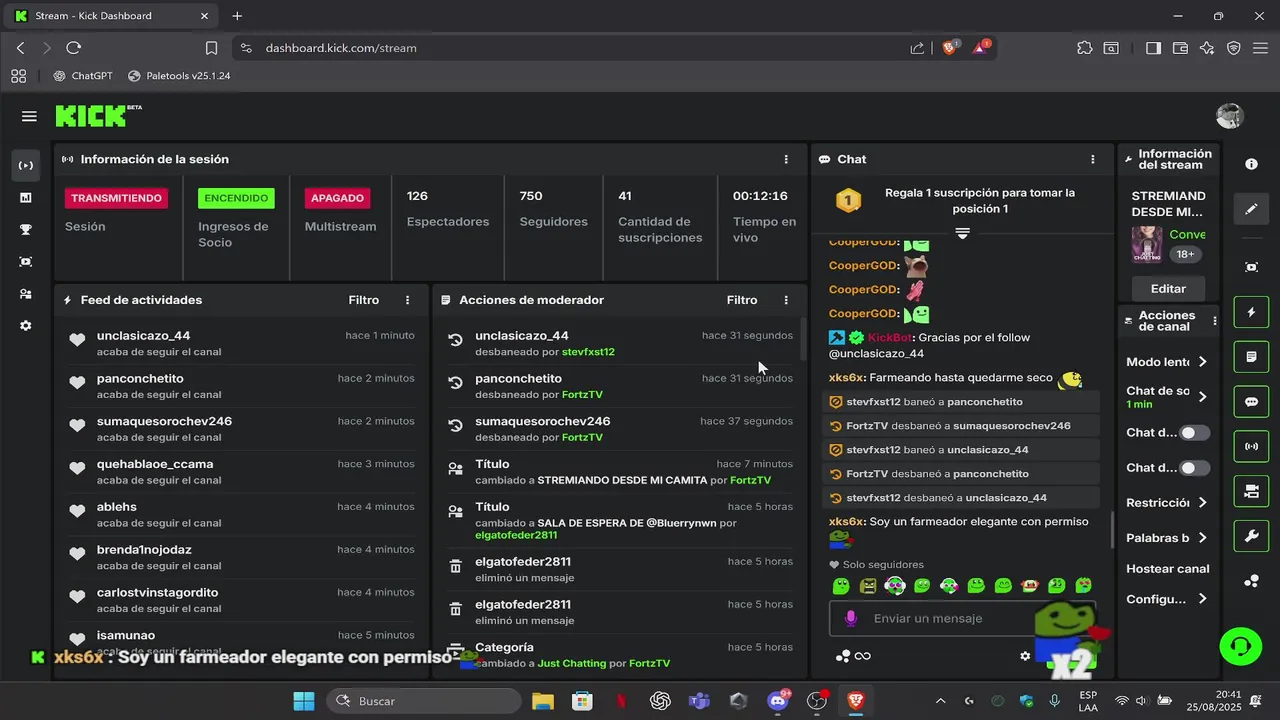1280x720 pixels.
Task: Click the browser address bar URL
Action: pos(341,48)
